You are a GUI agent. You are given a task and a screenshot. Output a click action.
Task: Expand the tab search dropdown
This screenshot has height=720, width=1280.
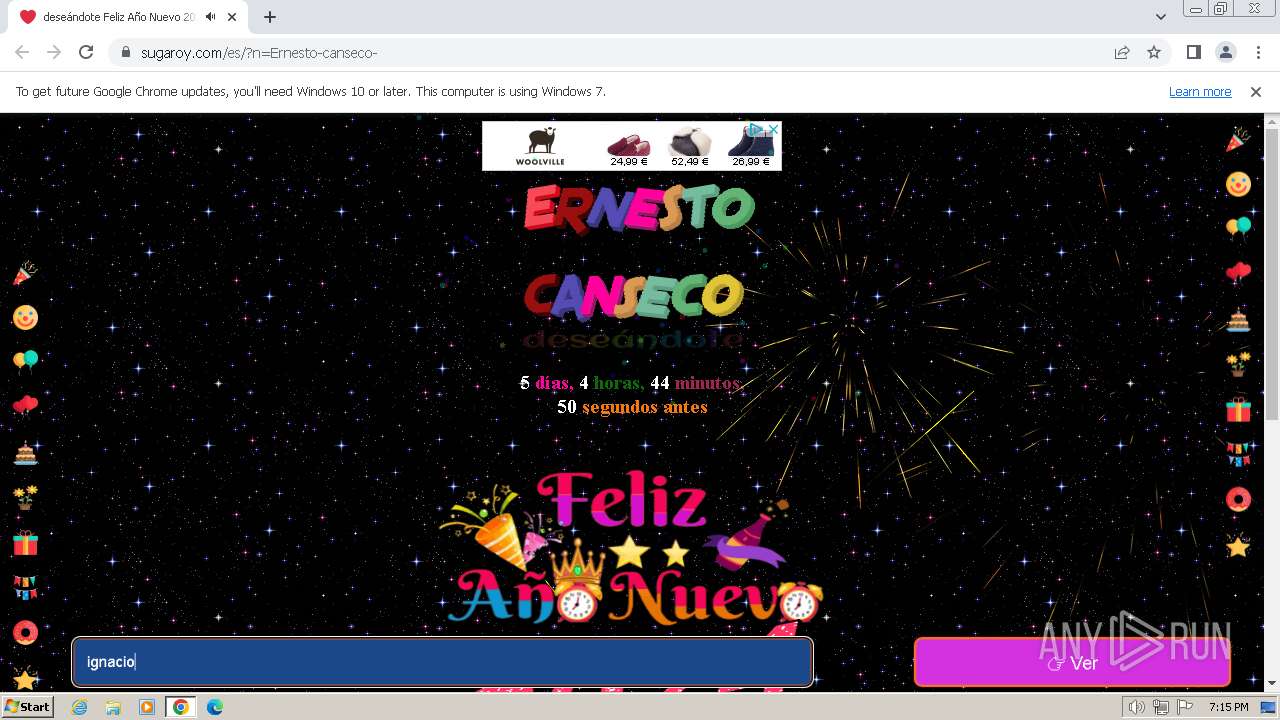coord(1161,17)
